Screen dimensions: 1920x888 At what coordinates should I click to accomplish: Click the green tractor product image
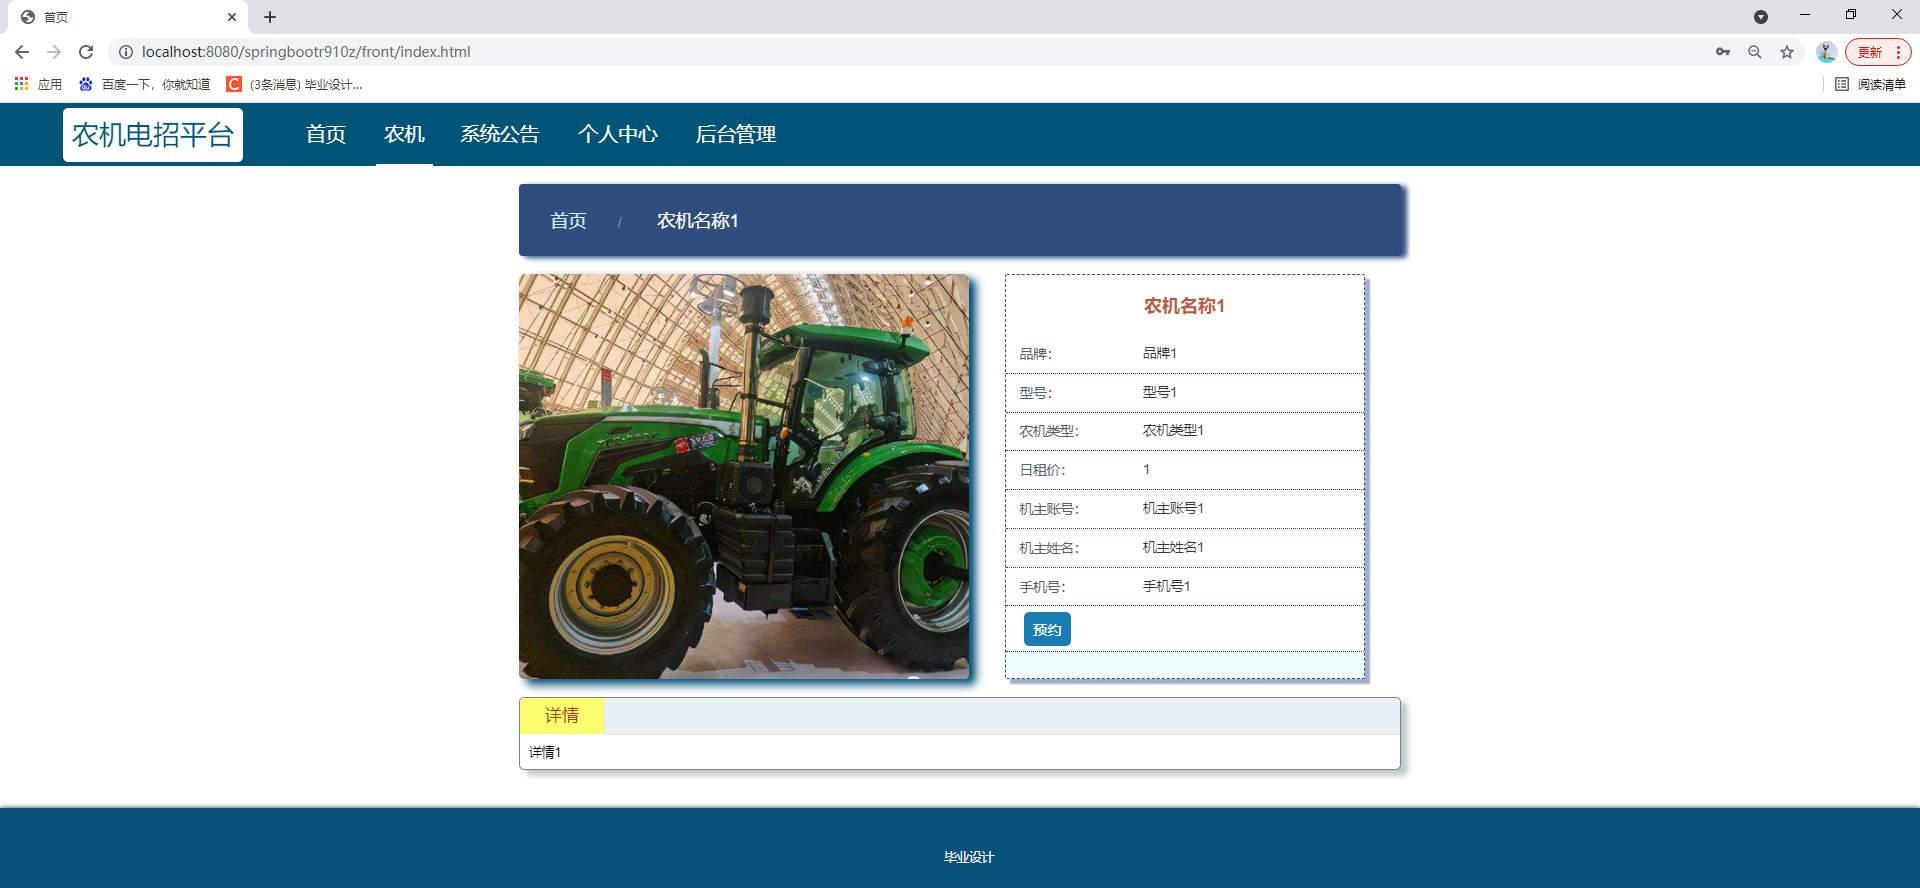744,476
